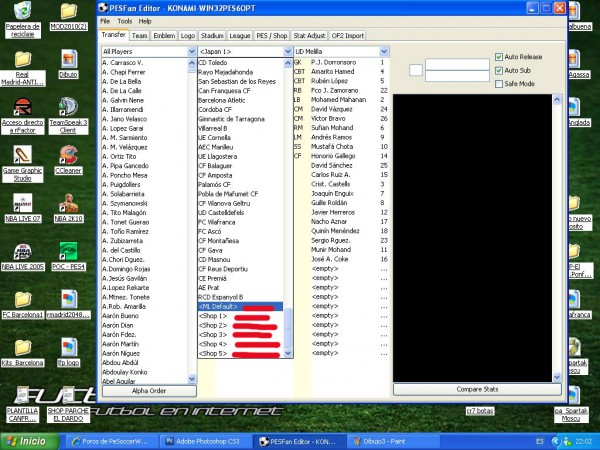600x450 pixels.
Task: Switch to the OF2 Import tab
Action: click(x=347, y=36)
